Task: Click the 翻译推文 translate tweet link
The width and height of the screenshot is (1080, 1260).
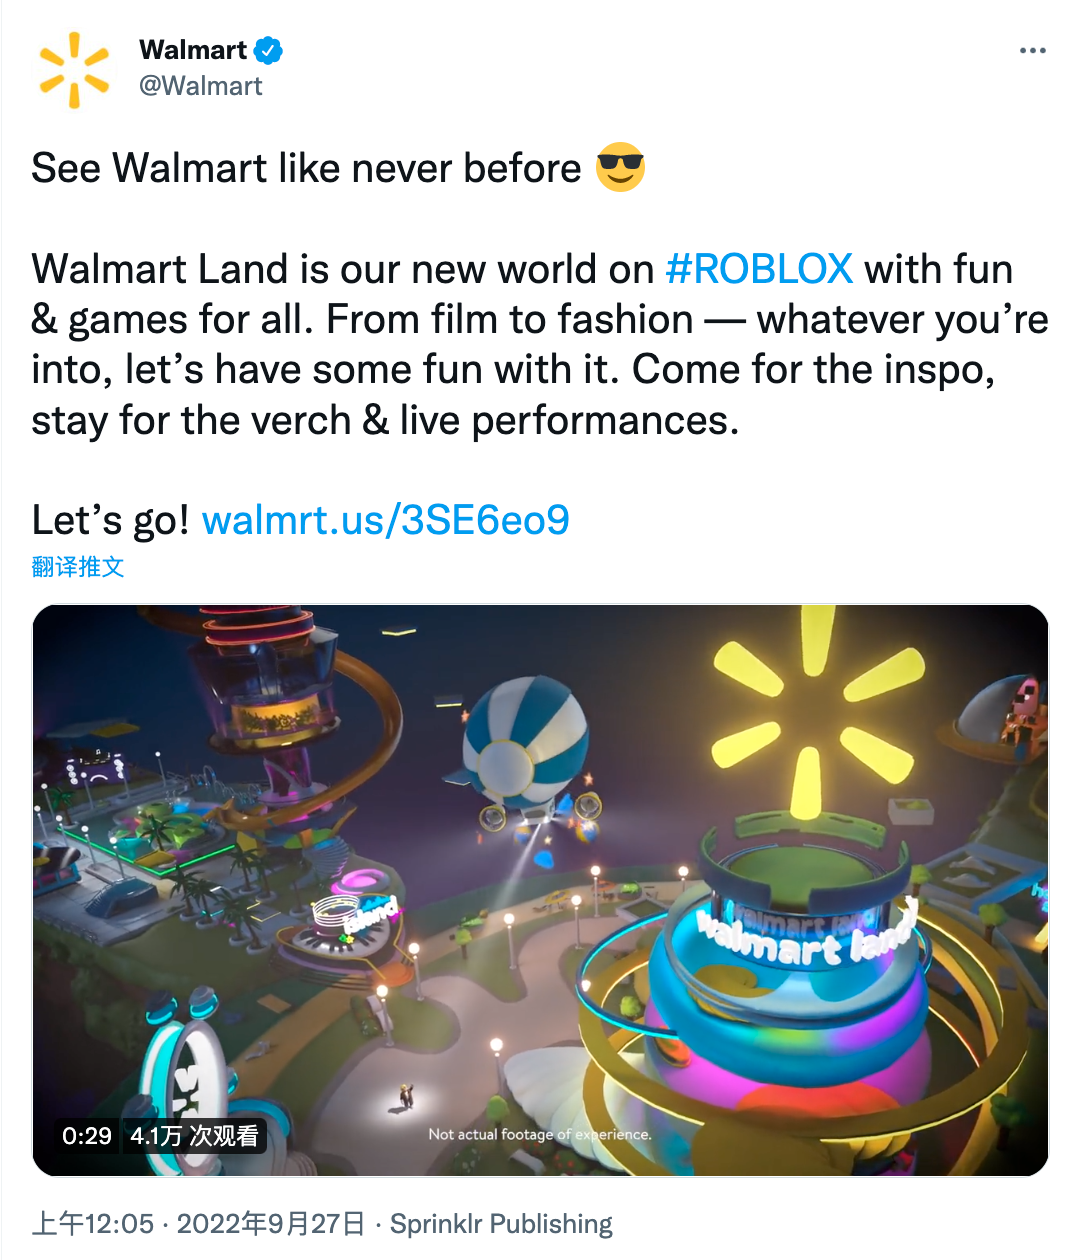Action: (x=78, y=567)
